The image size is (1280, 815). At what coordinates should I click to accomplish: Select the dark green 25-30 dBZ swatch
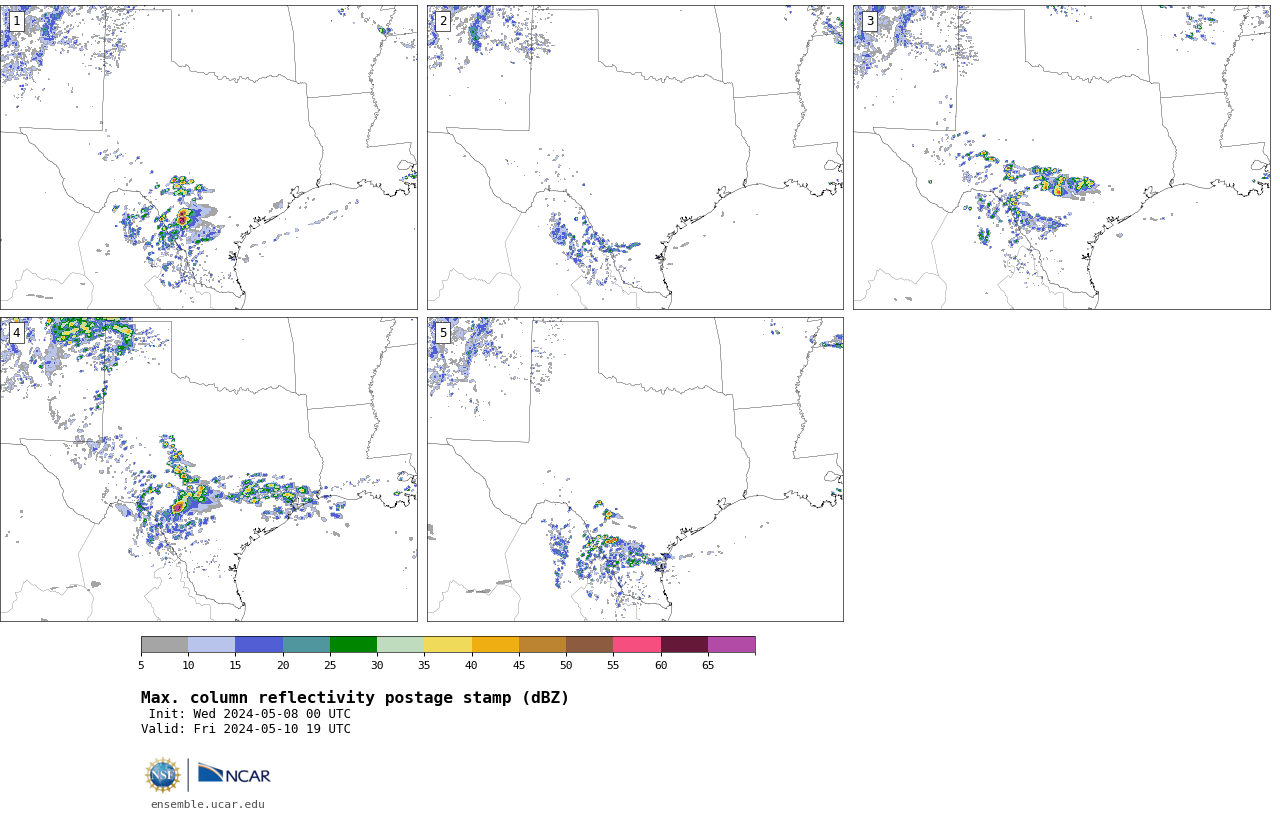(x=353, y=644)
